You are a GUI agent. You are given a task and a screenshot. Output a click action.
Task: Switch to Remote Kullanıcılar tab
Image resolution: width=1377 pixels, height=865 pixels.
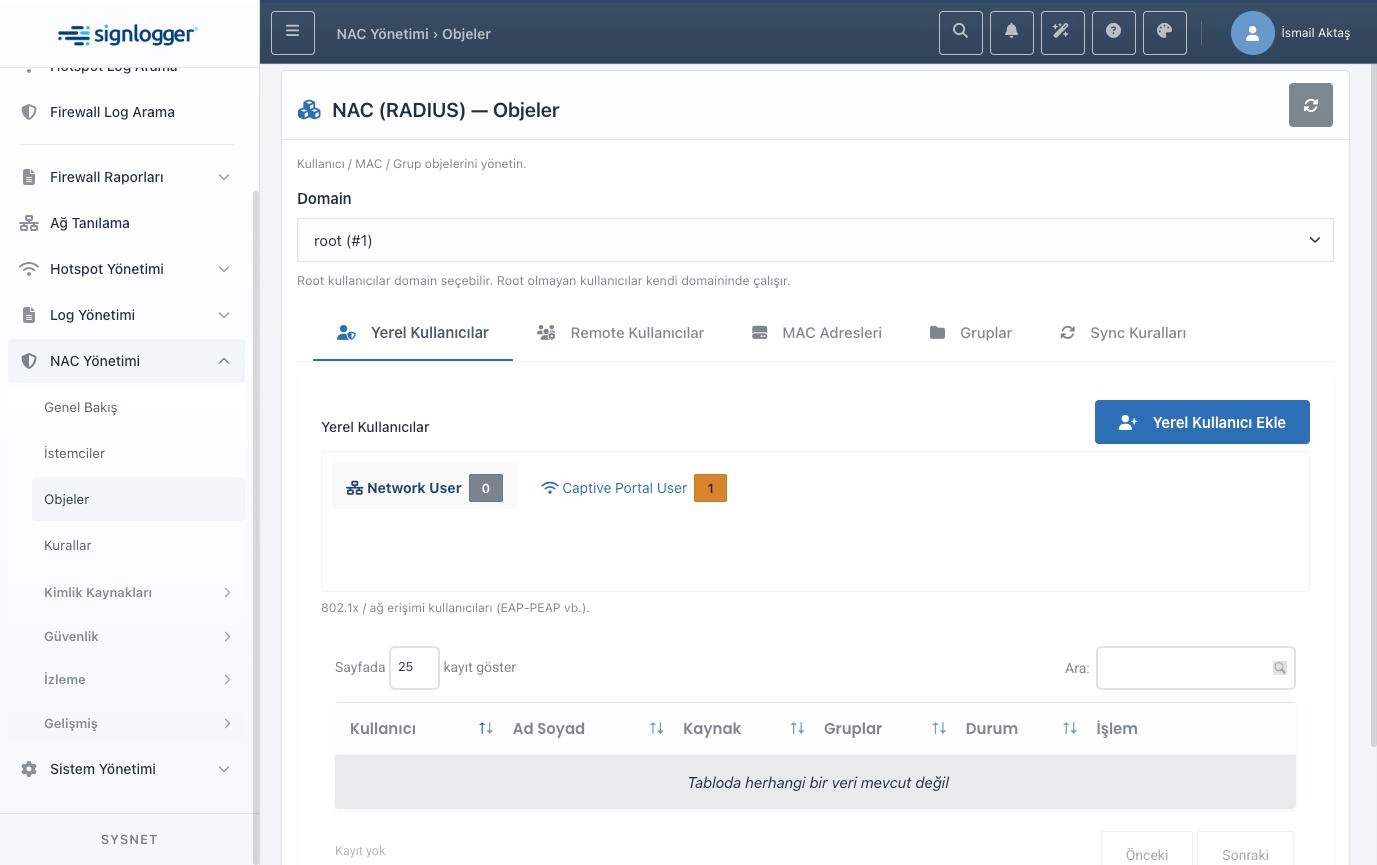(x=620, y=333)
